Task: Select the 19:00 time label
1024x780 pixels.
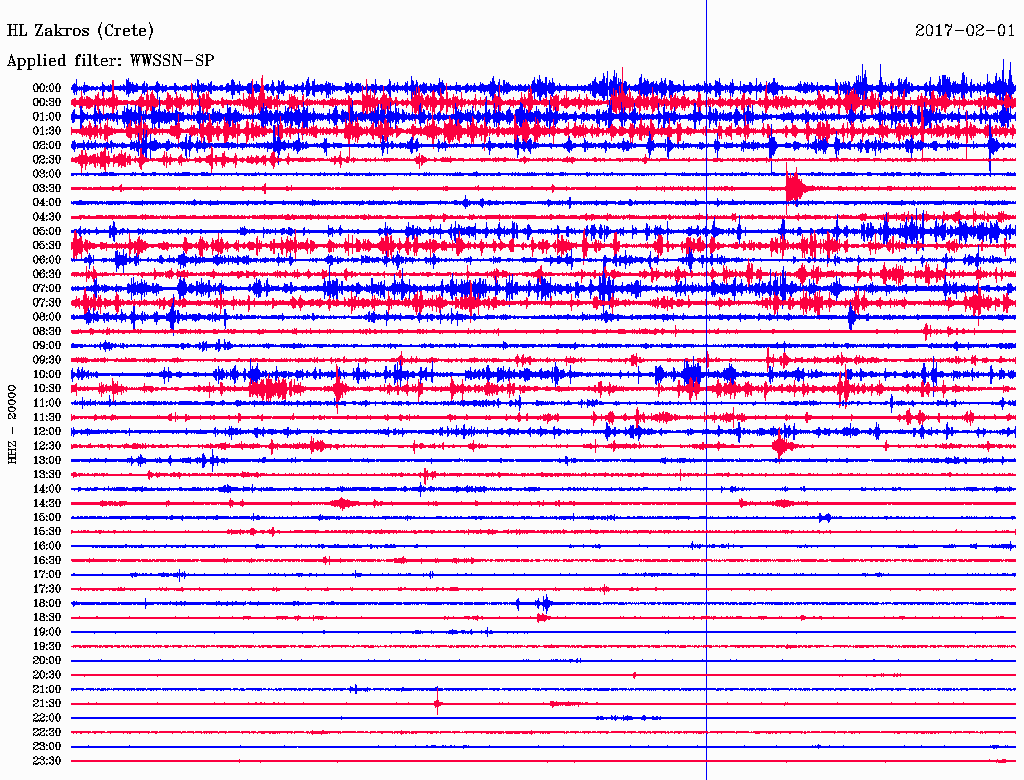Action: [47, 632]
